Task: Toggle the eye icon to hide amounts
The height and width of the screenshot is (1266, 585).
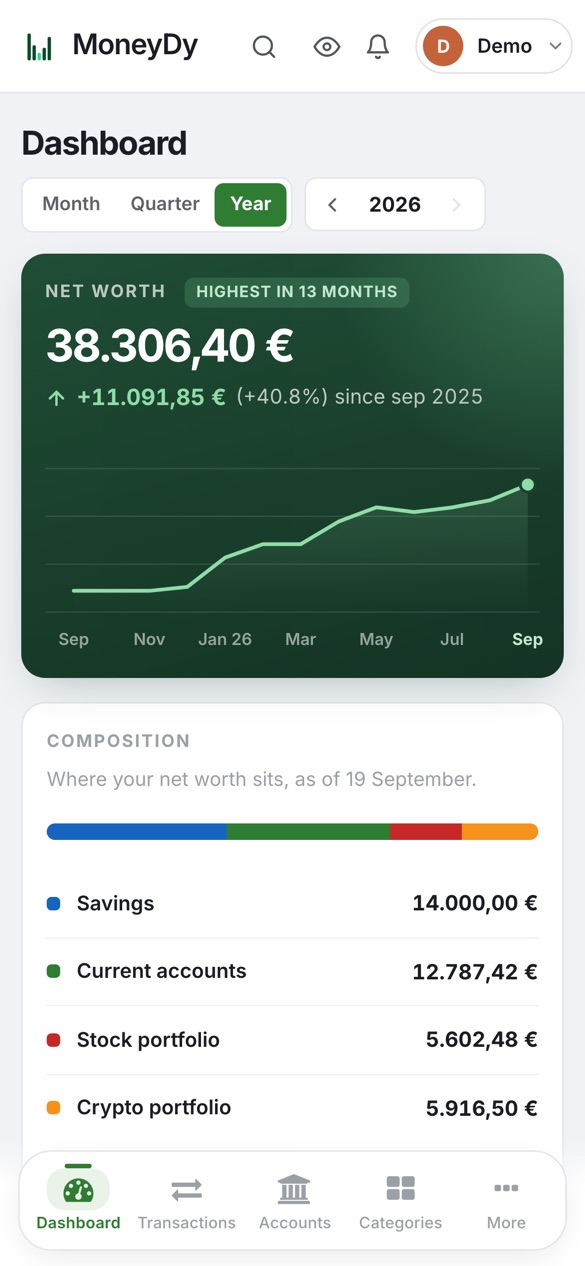Action: 327,46
